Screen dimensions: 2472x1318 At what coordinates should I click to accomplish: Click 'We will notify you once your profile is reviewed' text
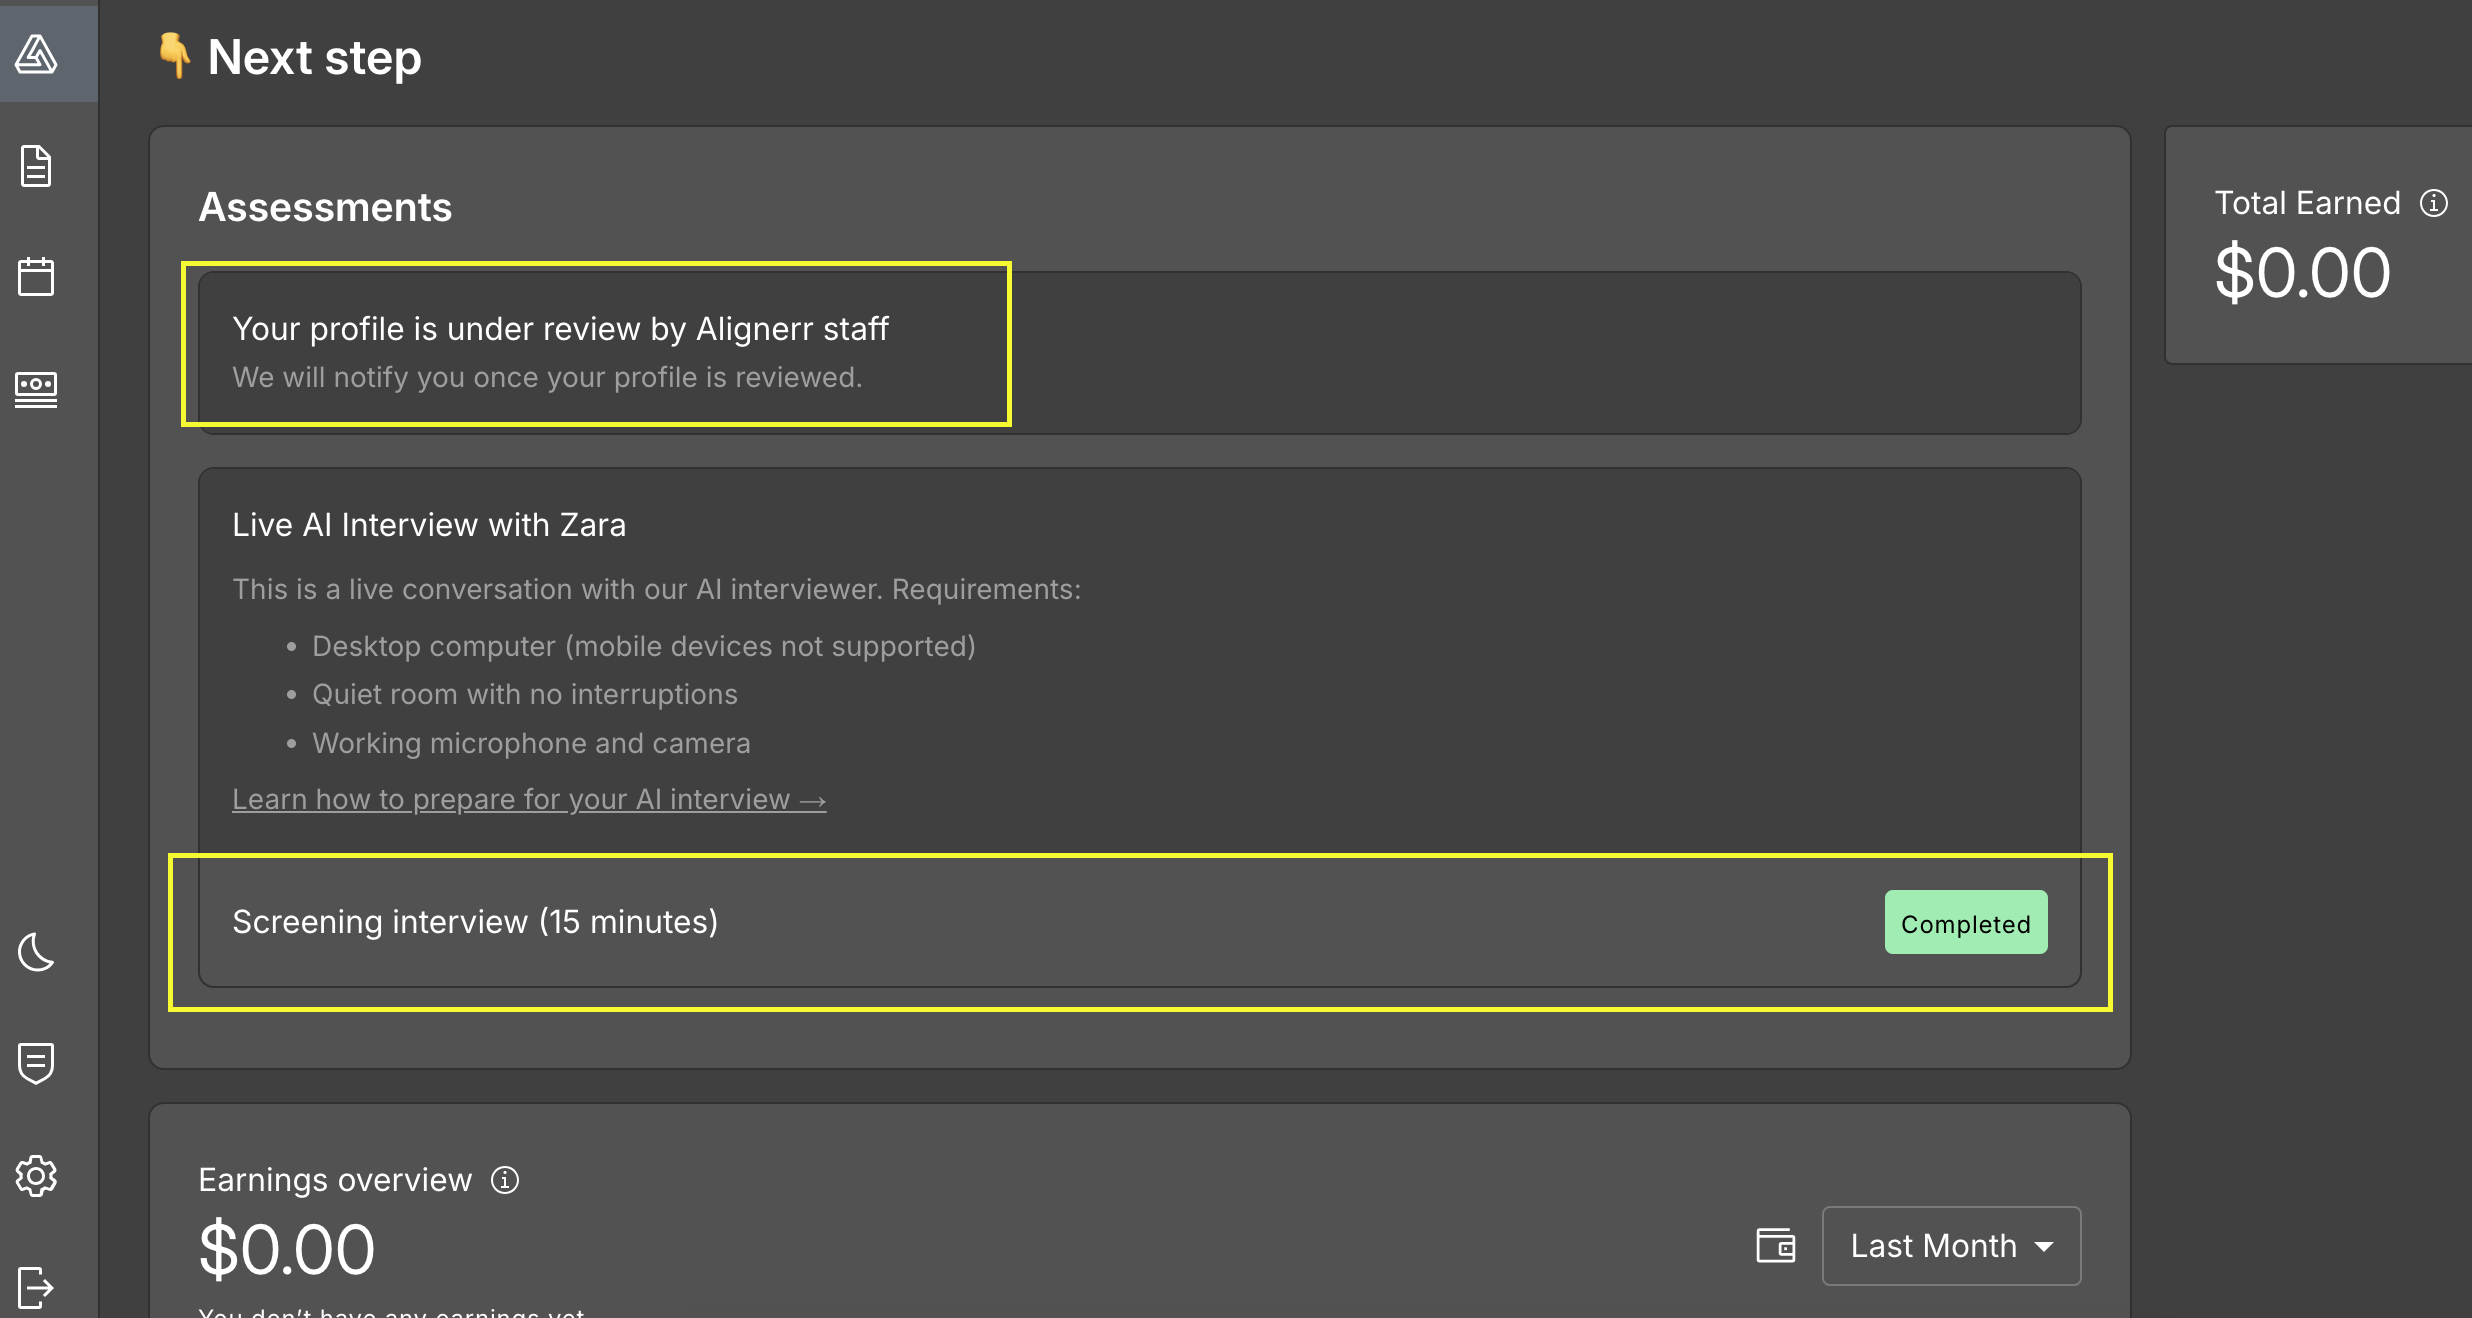(547, 377)
